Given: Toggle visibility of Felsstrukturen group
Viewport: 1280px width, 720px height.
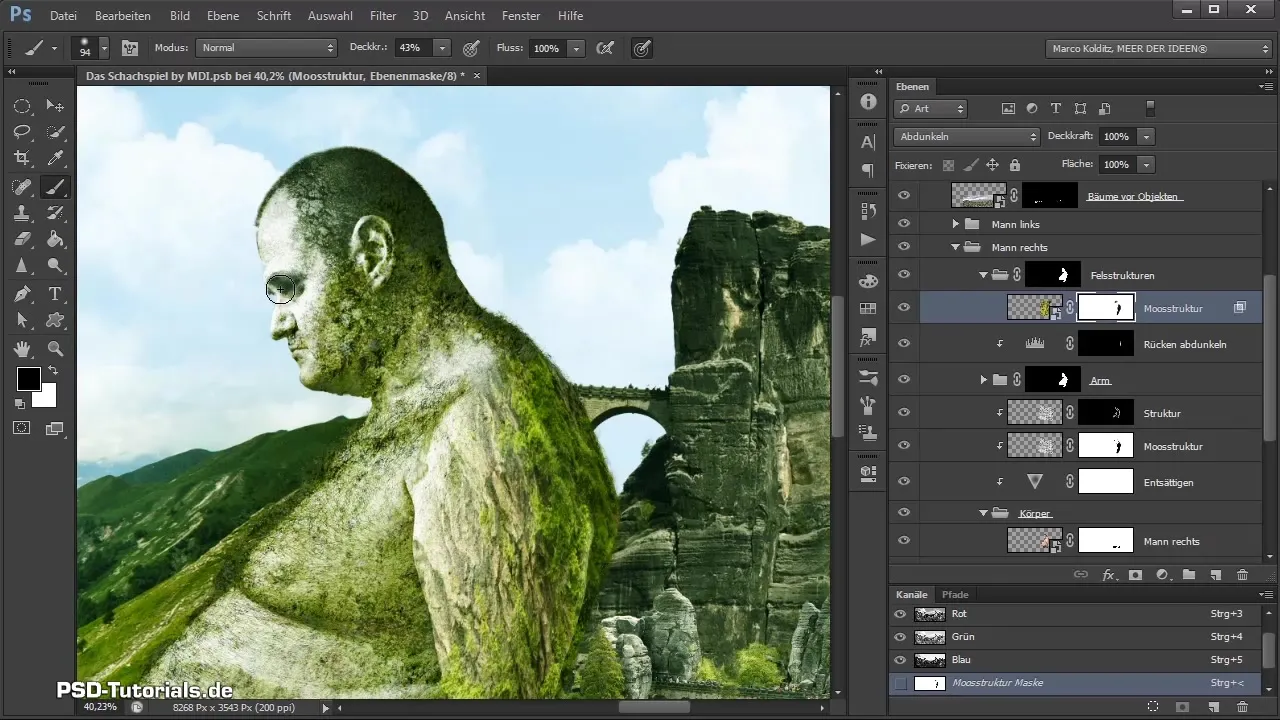Looking at the screenshot, I should coord(904,274).
